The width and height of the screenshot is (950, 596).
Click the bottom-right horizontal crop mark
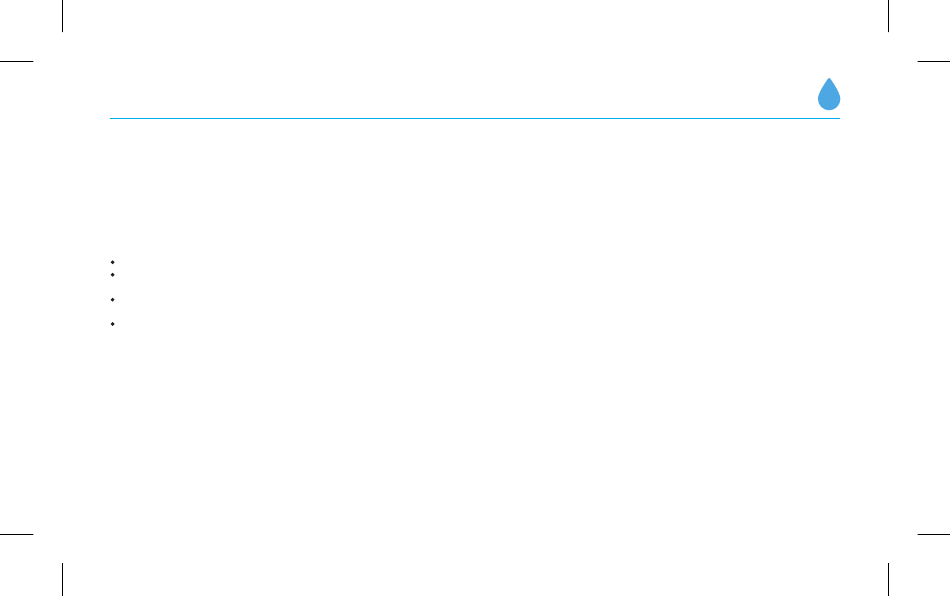(934, 534)
